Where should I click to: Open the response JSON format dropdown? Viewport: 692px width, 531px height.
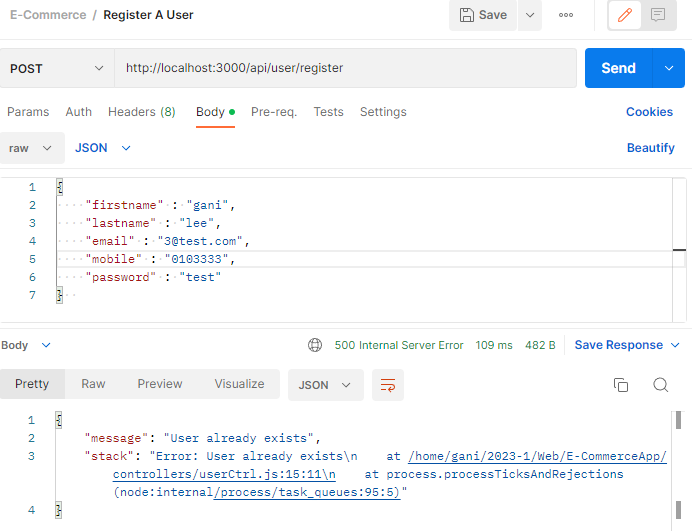(325, 385)
